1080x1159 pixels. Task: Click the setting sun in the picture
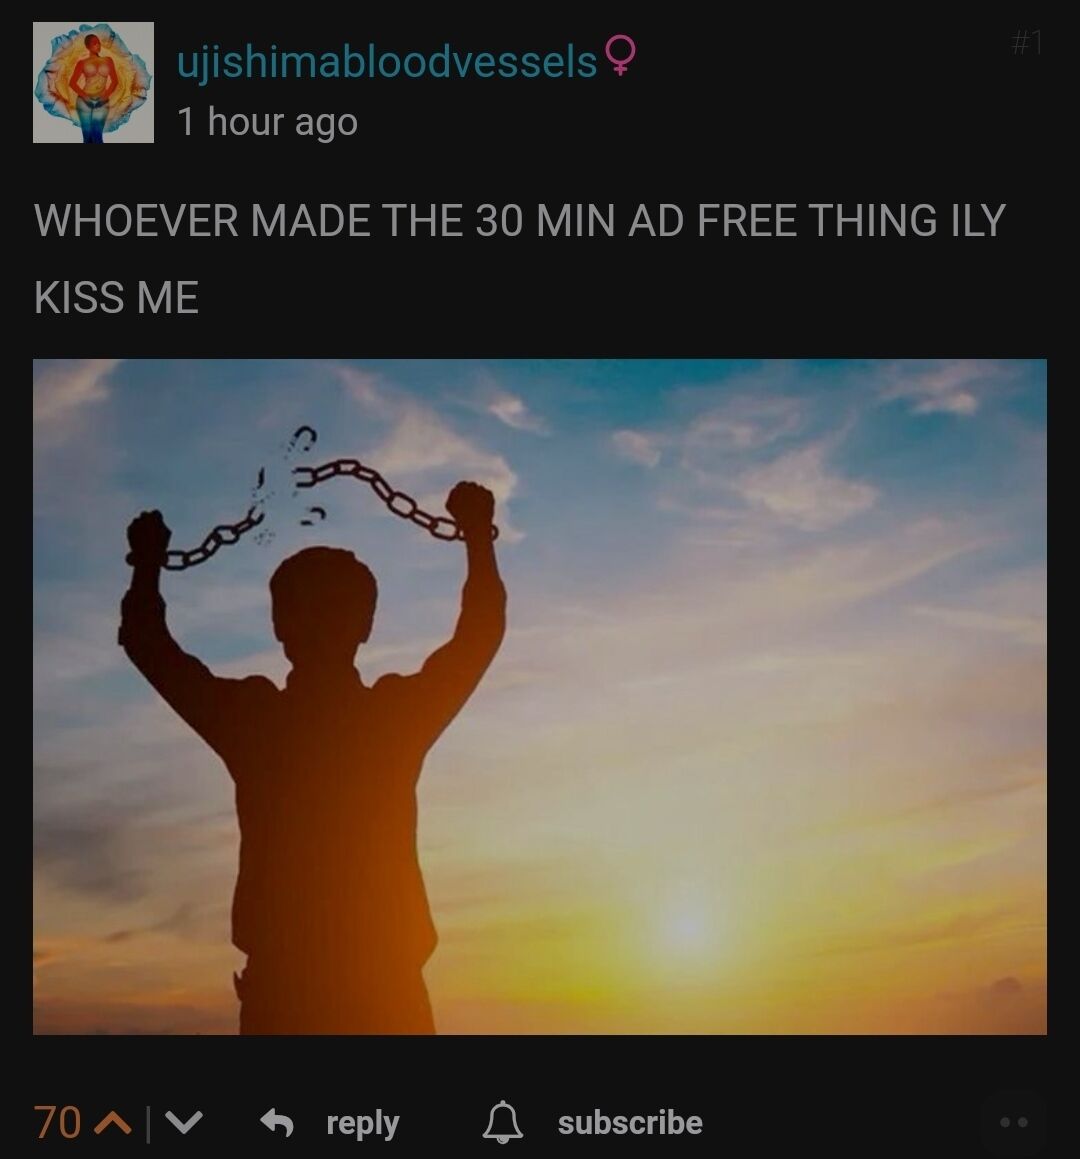[687, 924]
